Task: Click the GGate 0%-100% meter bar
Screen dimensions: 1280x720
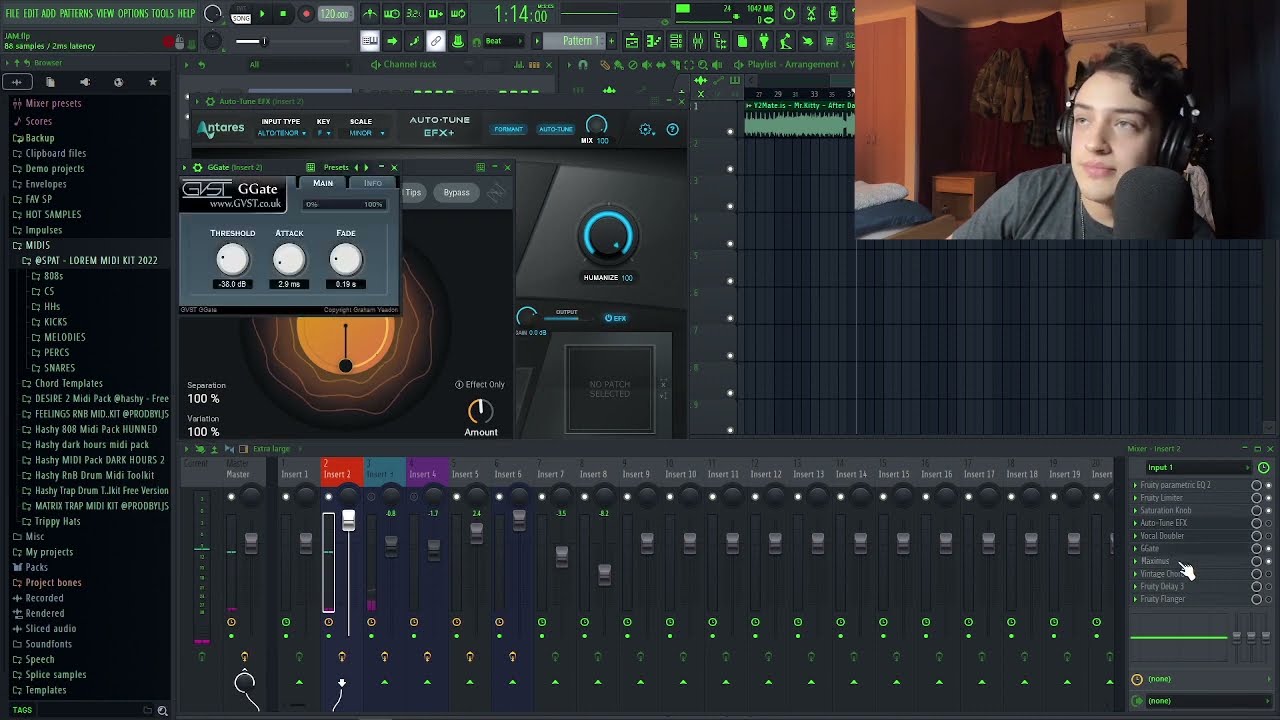Action: coord(345,204)
